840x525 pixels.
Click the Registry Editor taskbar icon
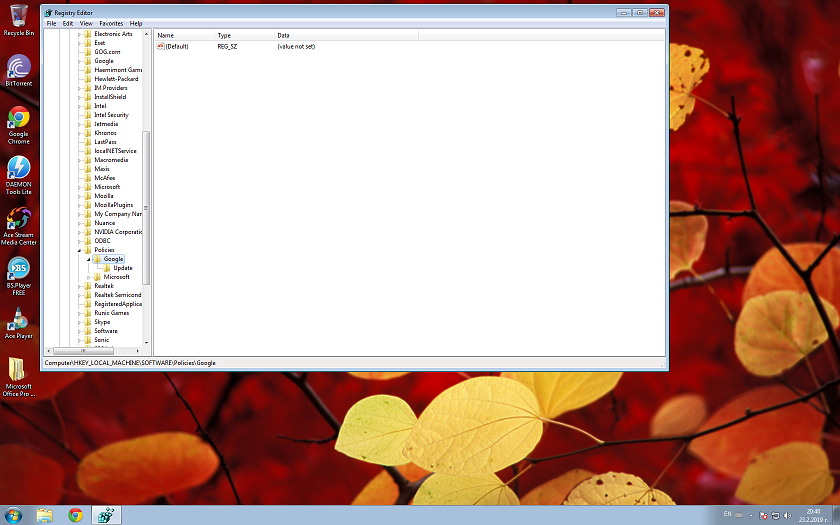(106, 515)
